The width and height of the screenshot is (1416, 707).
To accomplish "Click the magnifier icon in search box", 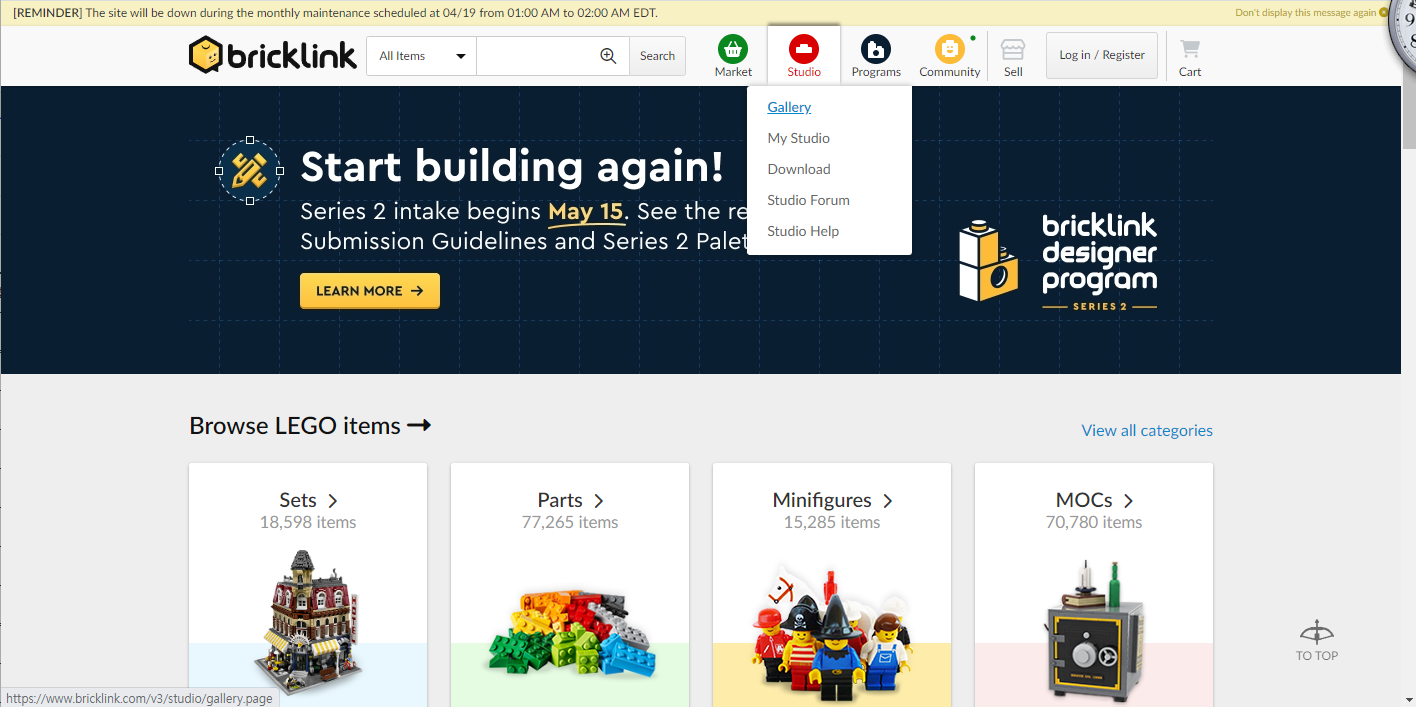I will point(608,56).
